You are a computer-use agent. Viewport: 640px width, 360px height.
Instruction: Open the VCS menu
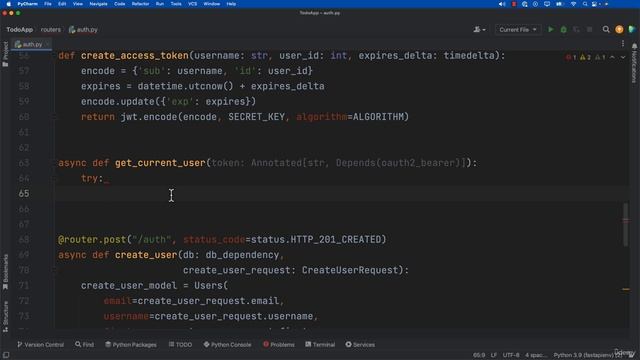point(193,4)
